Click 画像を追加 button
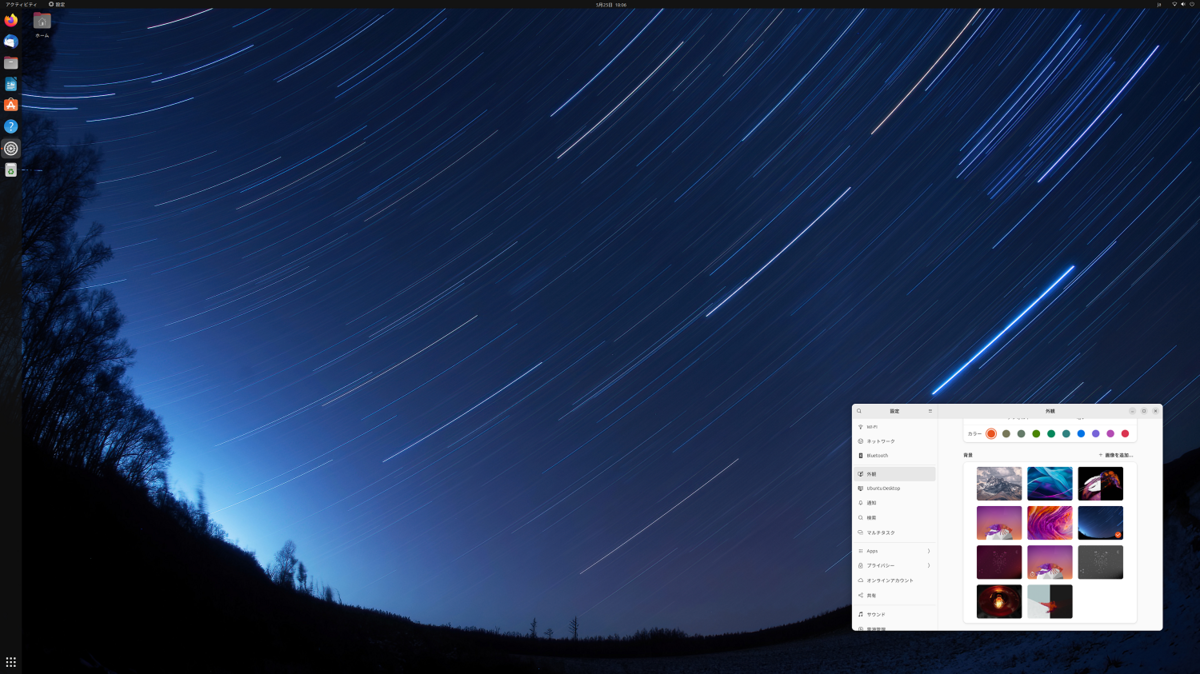1200x674 pixels. point(1116,455)
